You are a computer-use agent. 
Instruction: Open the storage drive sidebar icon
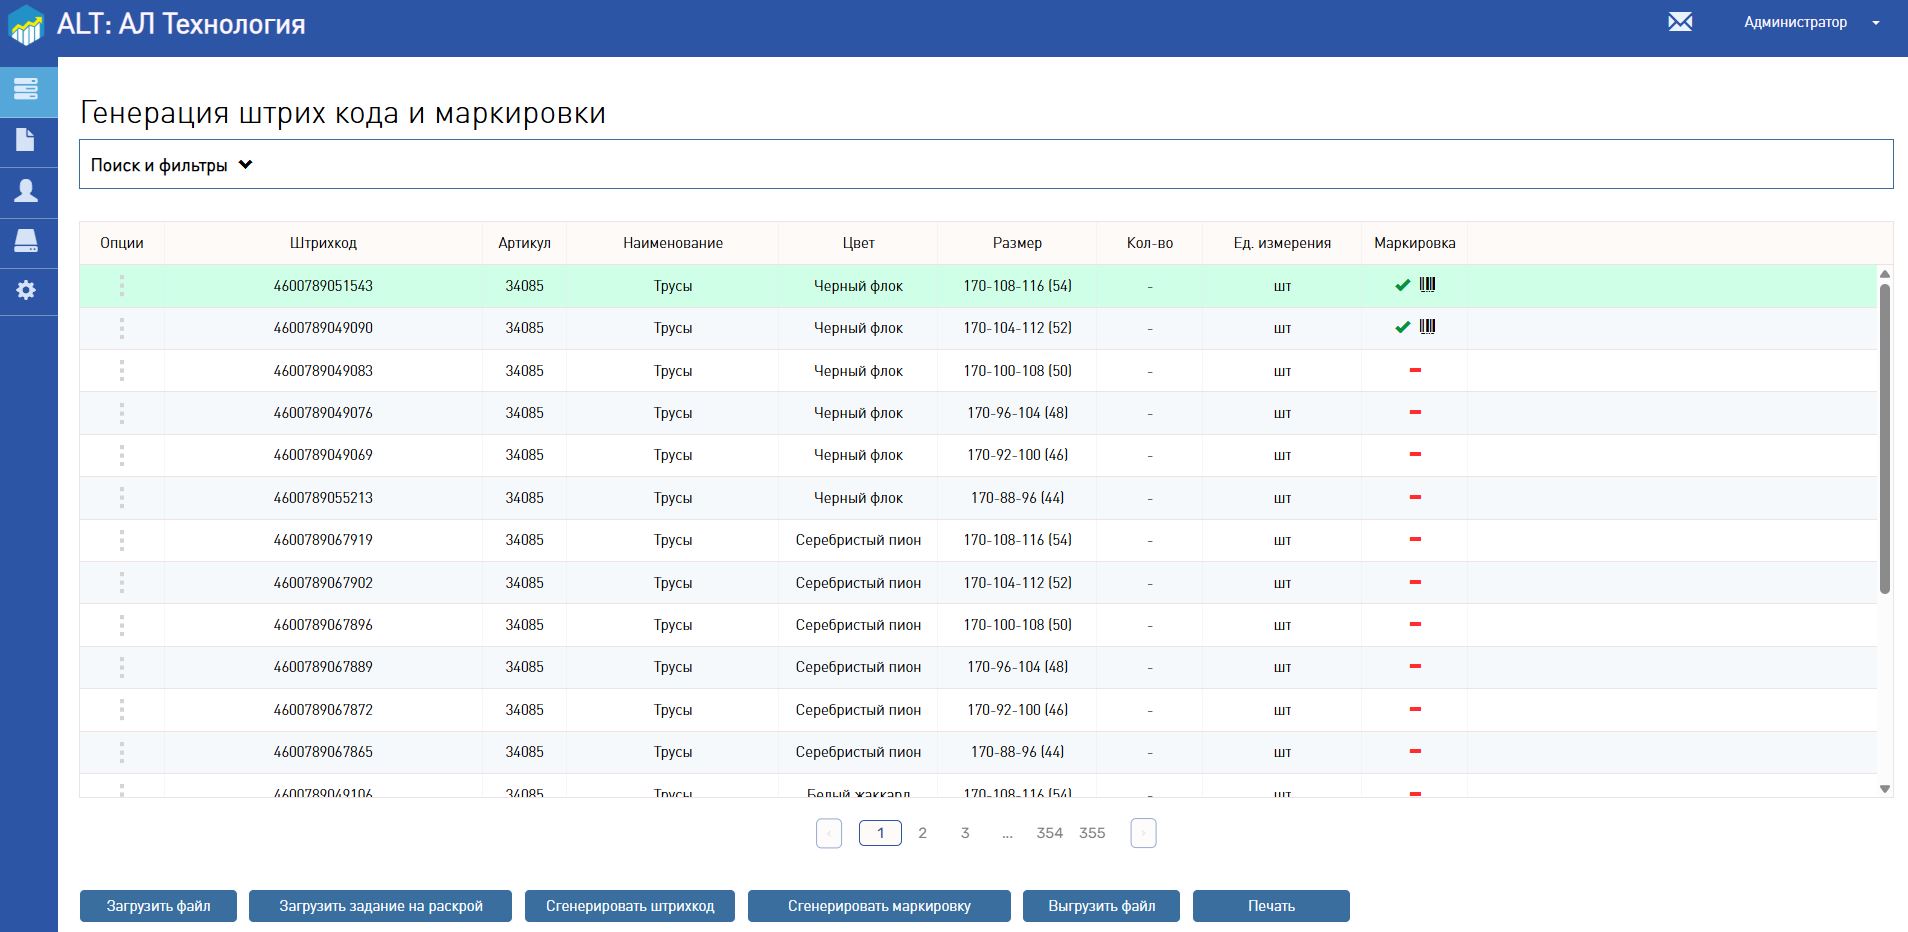[26, 240]
